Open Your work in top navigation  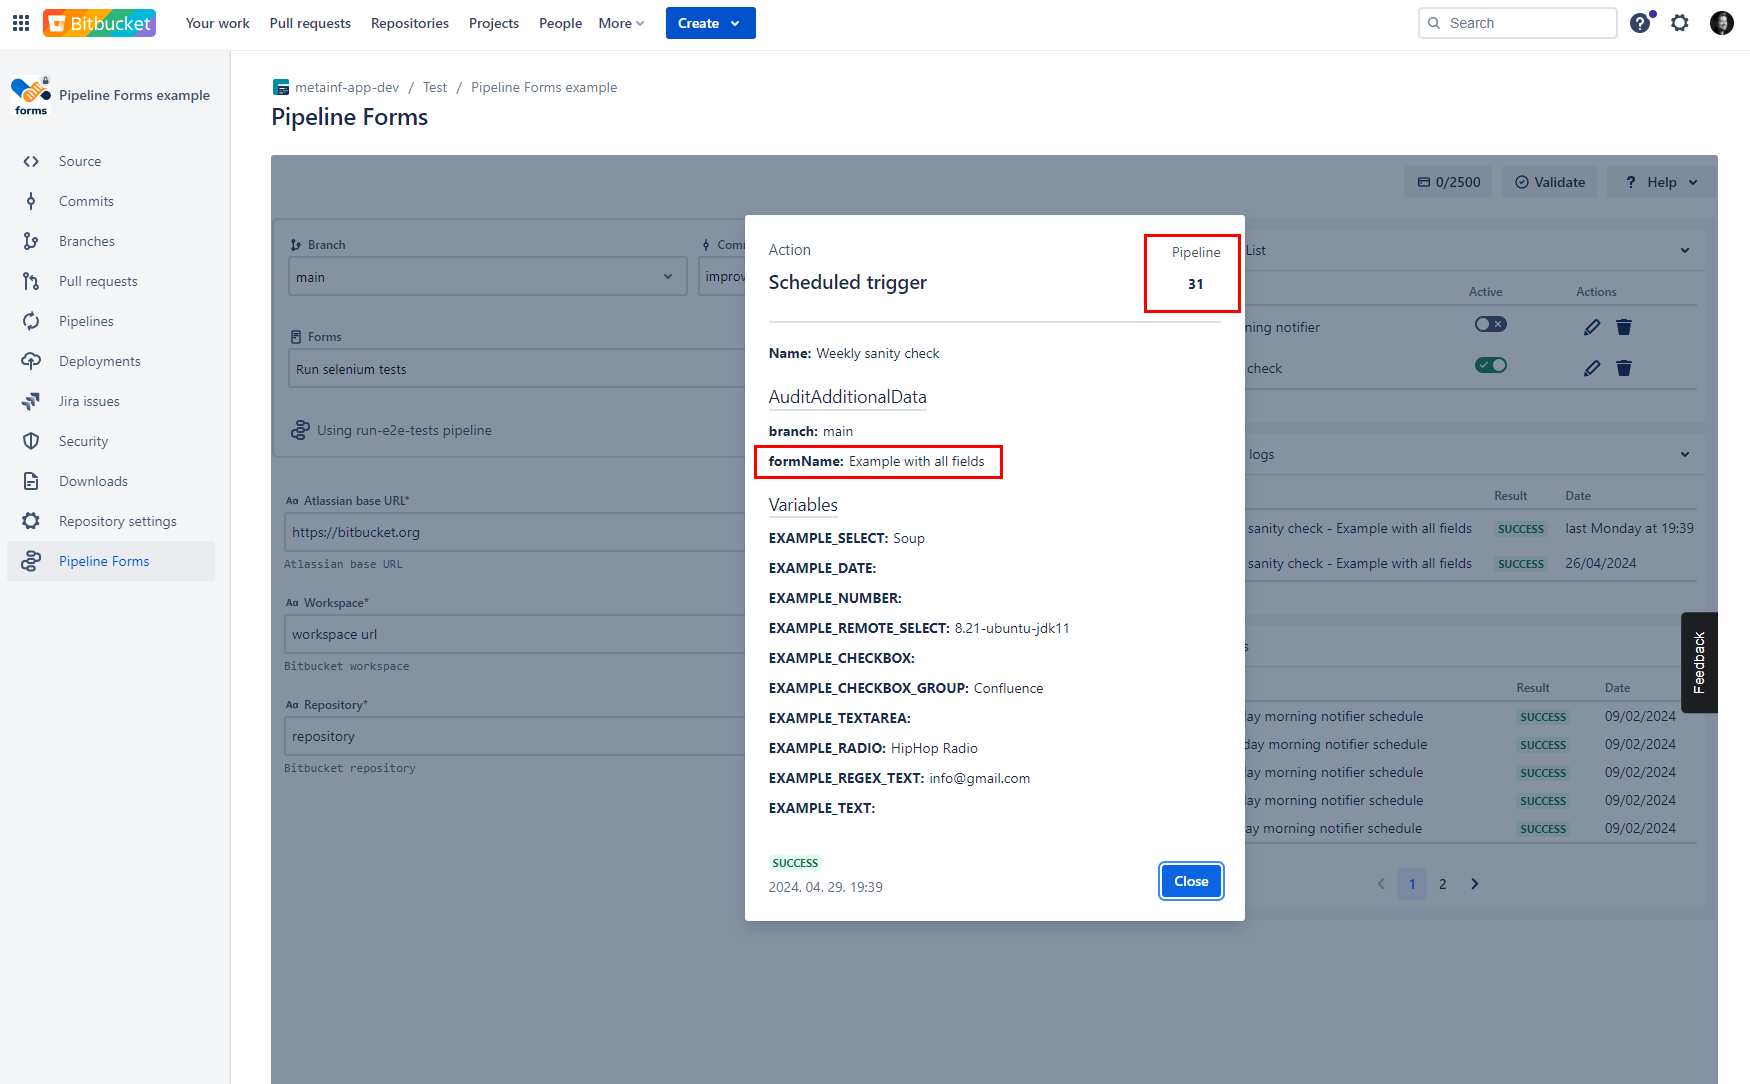[x=217, y=23]
